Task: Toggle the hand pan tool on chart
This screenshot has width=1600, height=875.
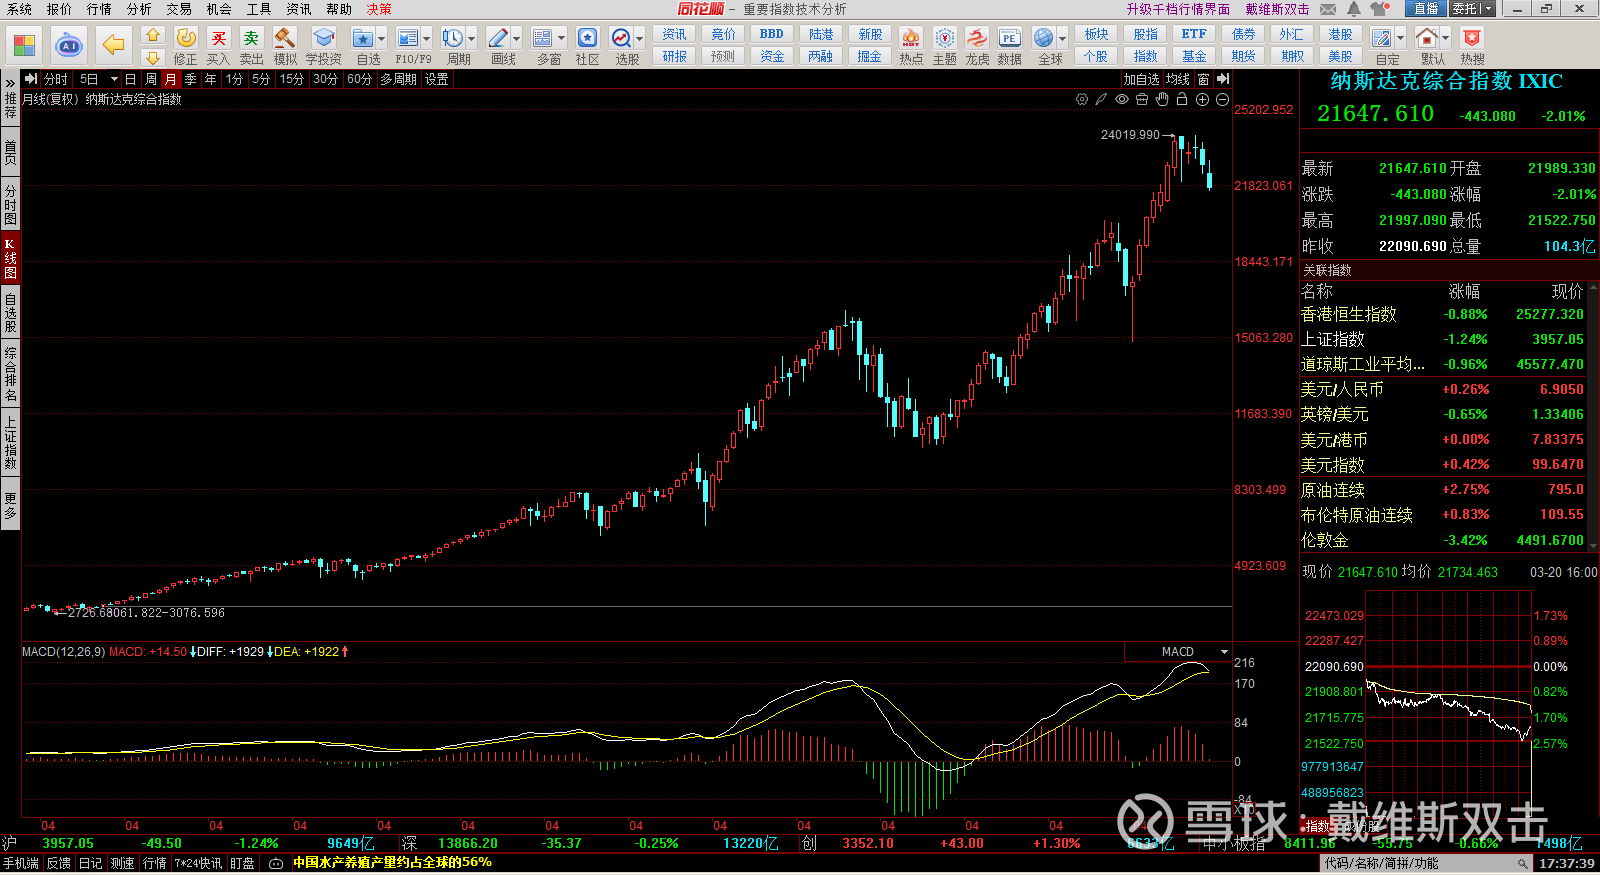Action: (1162, 99)
